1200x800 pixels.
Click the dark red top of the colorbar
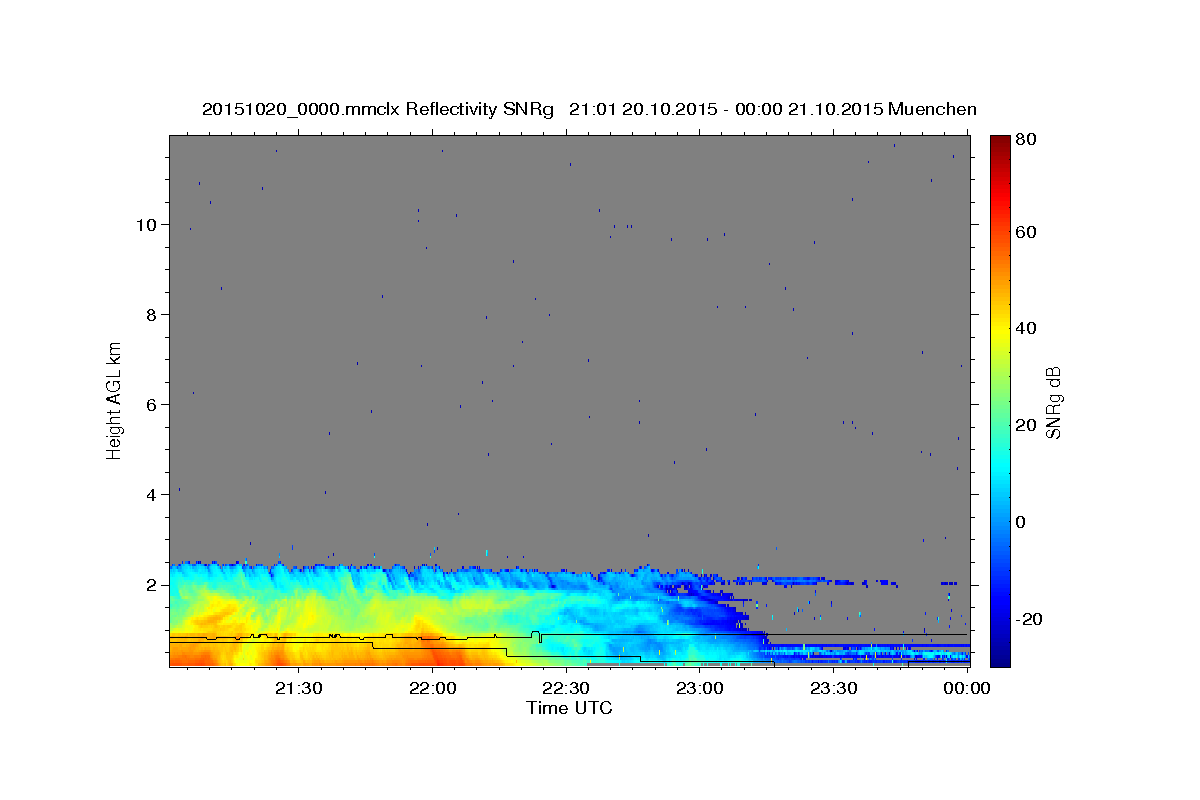coord(1000,143)
